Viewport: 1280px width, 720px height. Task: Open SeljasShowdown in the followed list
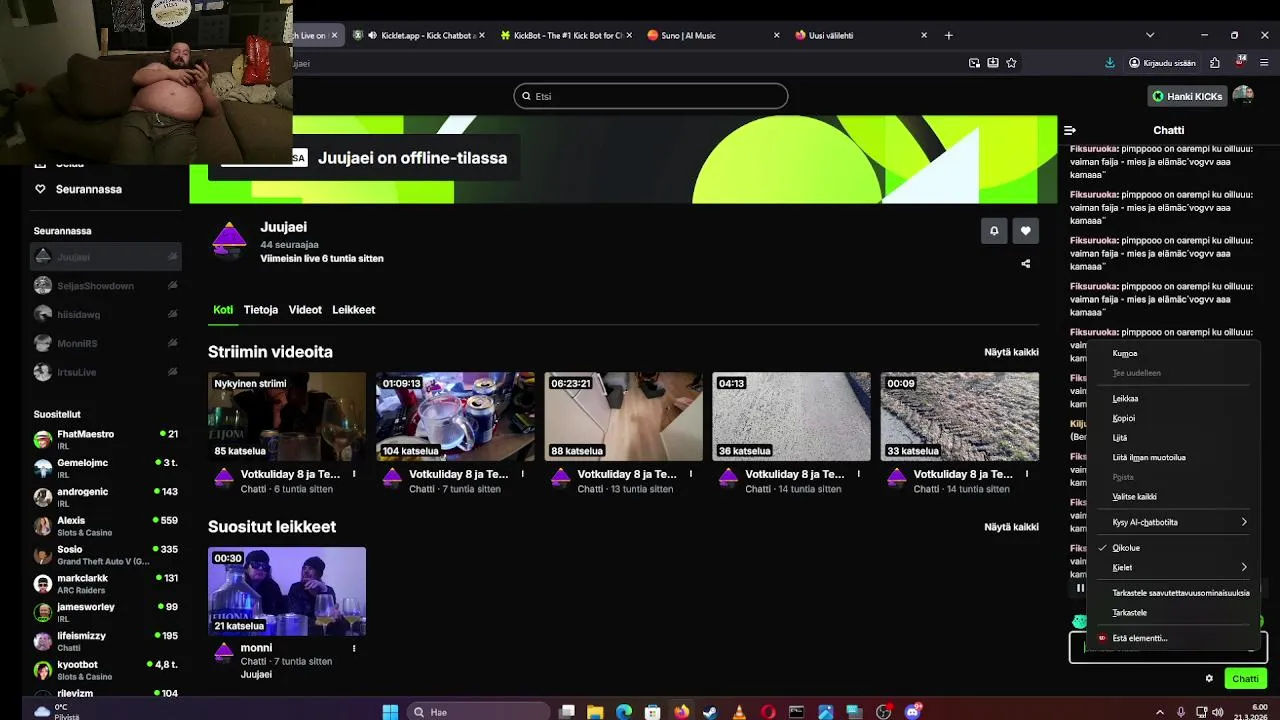point(106,286)
